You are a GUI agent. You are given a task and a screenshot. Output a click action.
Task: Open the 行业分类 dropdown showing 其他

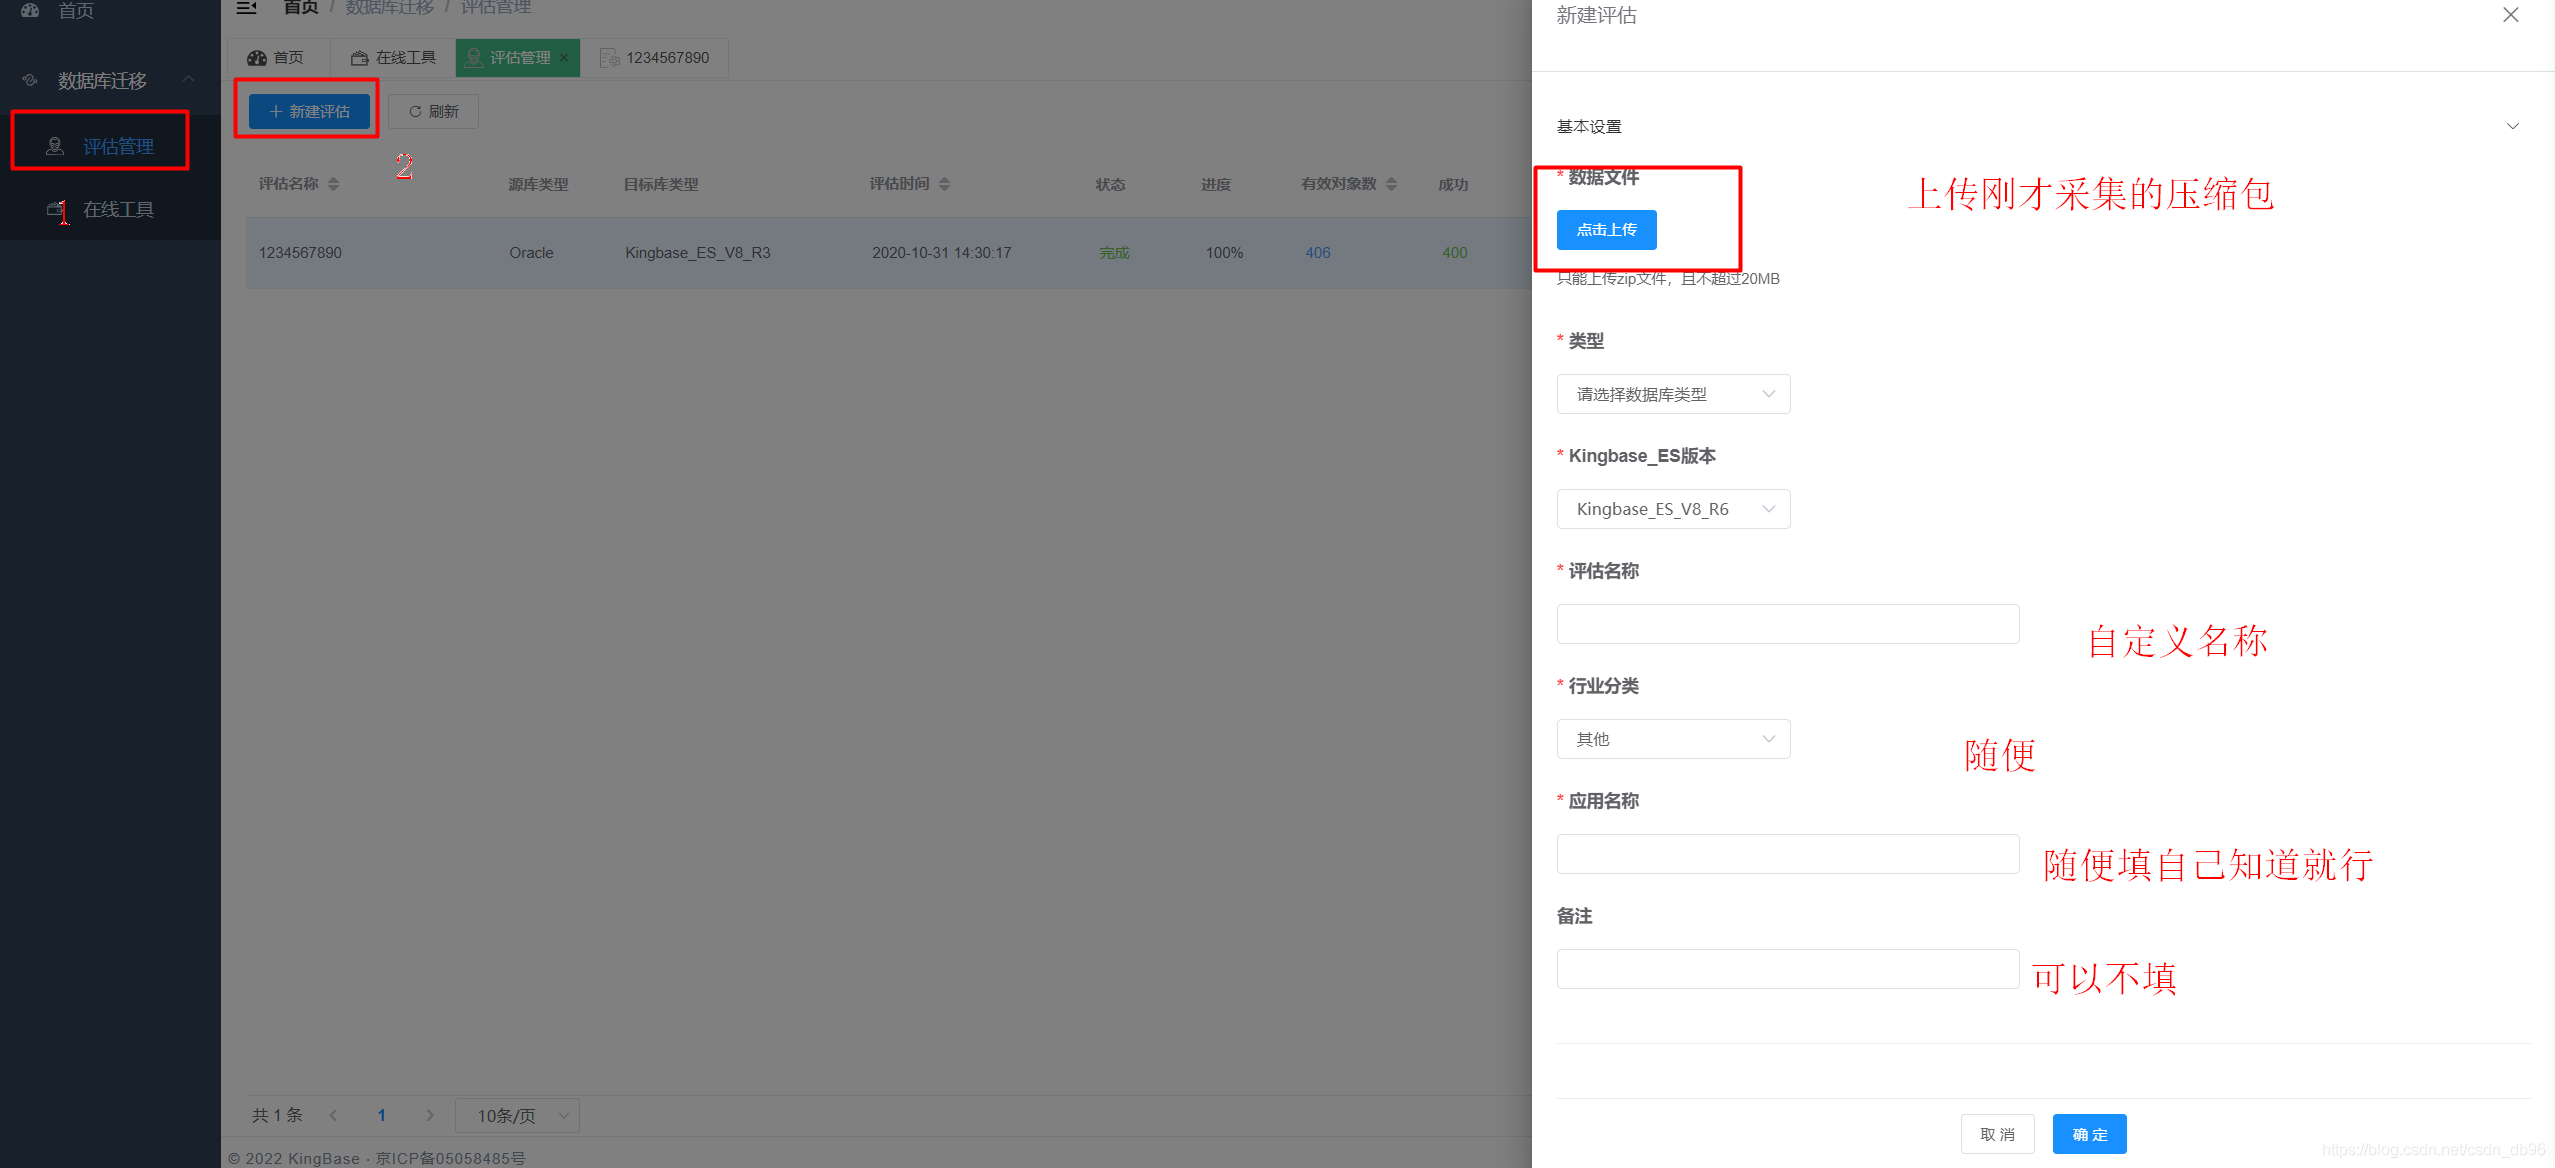click(1673, 739)
